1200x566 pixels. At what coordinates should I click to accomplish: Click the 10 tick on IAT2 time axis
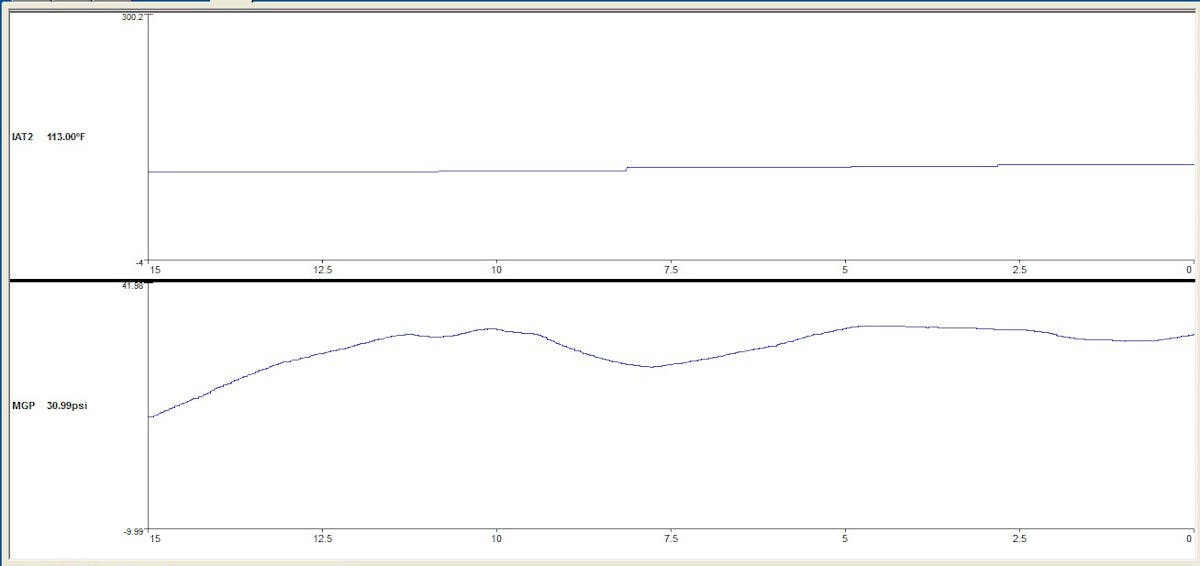pyautogui.click(x=496, y=270)
